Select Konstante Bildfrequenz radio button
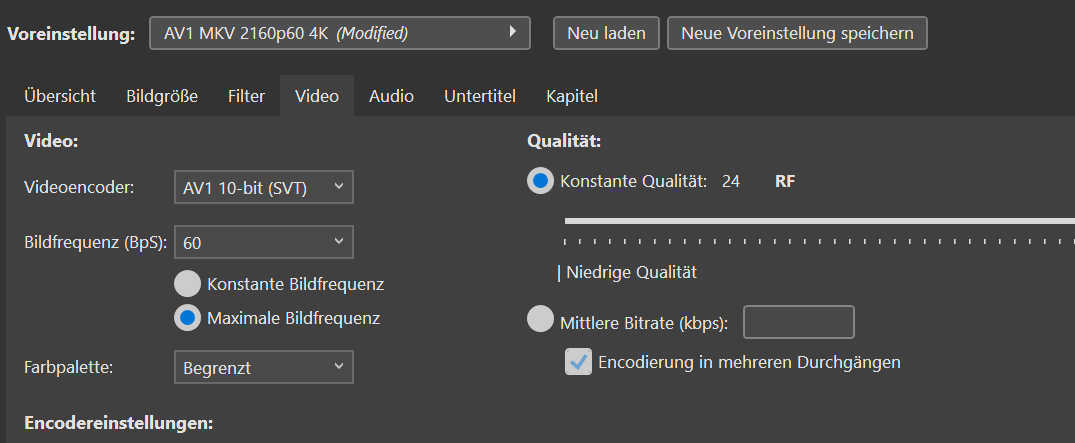1075x443 pixels. pyautogui.click(x=187, y=284)
